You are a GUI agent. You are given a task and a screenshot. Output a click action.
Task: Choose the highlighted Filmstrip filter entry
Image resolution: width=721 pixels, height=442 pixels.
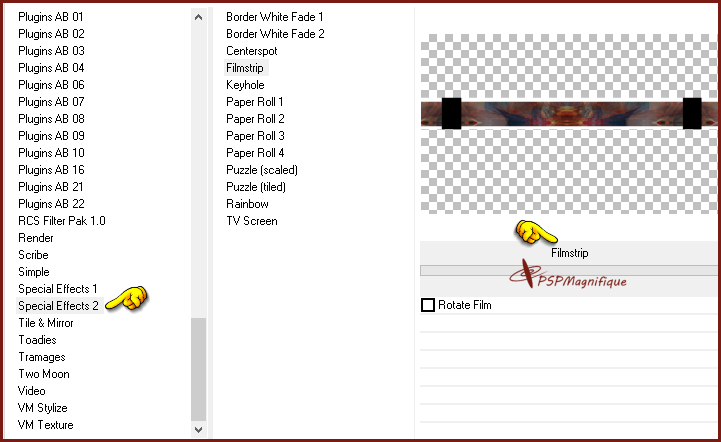click(246, 68)
